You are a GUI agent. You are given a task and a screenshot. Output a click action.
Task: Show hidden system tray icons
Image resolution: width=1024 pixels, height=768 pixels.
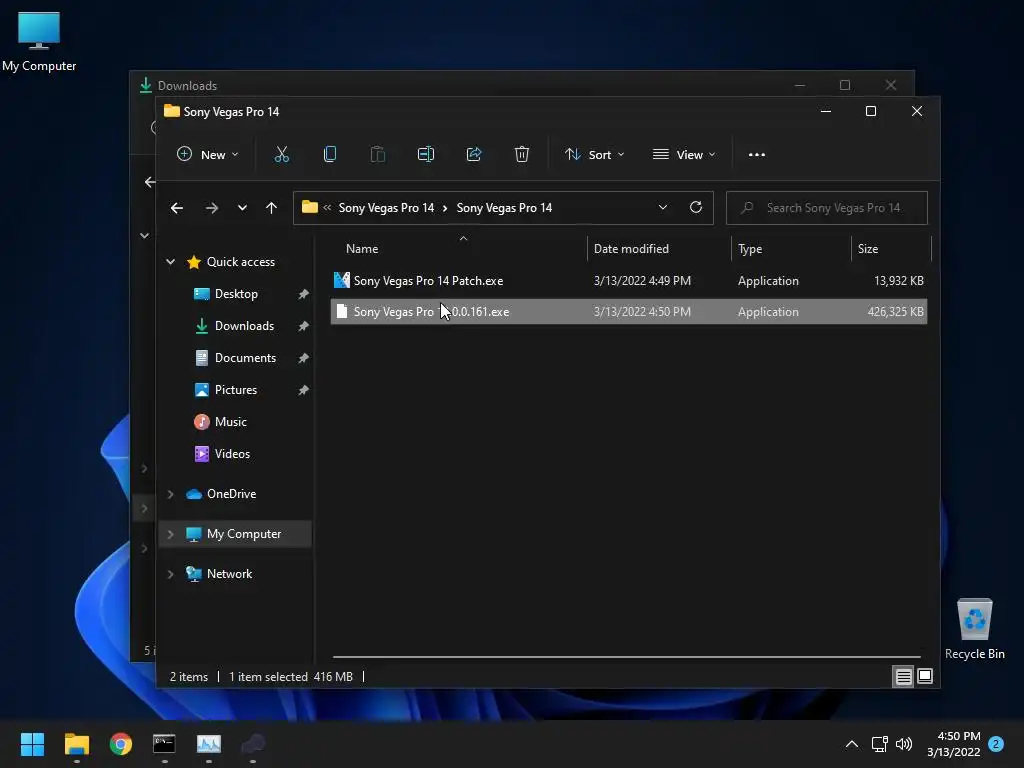(x=852, y=744)
